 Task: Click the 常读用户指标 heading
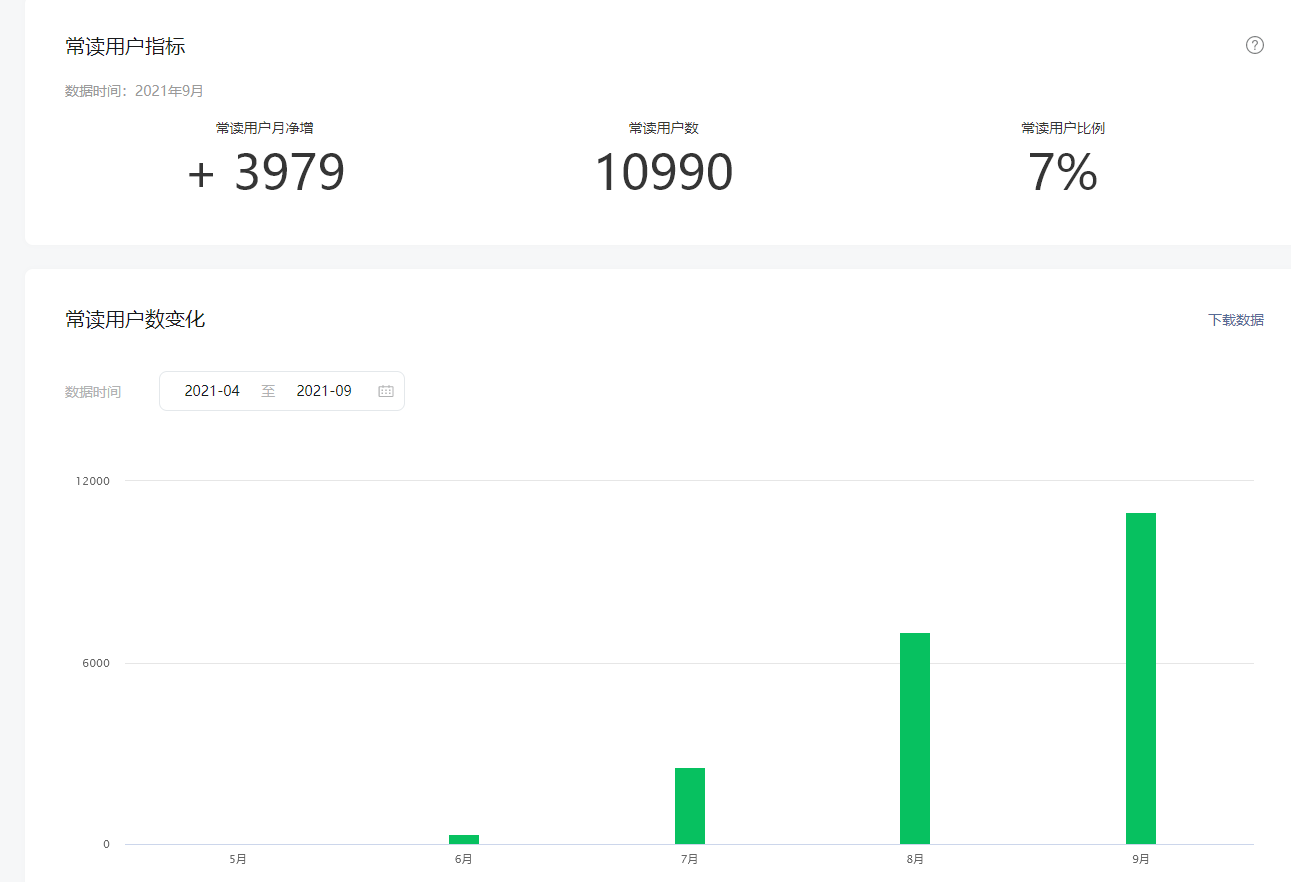pos(125,46)
